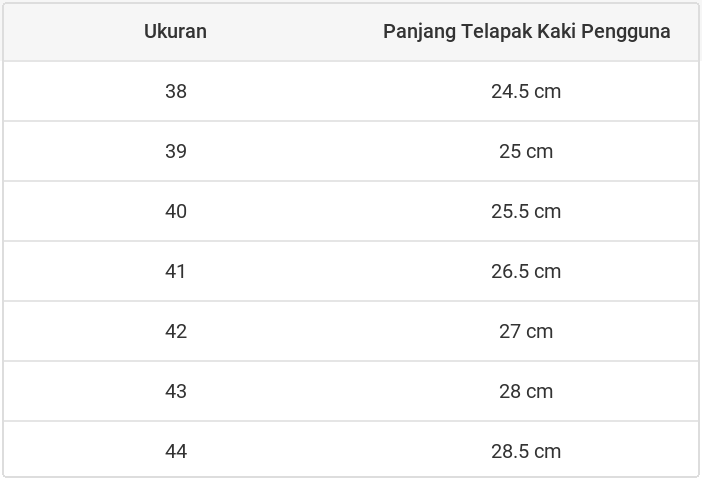Image resolution: width=702 pixels, height=480 pixels.
Task: Click the Ukuran column header
Action: [x=175, y=31]
